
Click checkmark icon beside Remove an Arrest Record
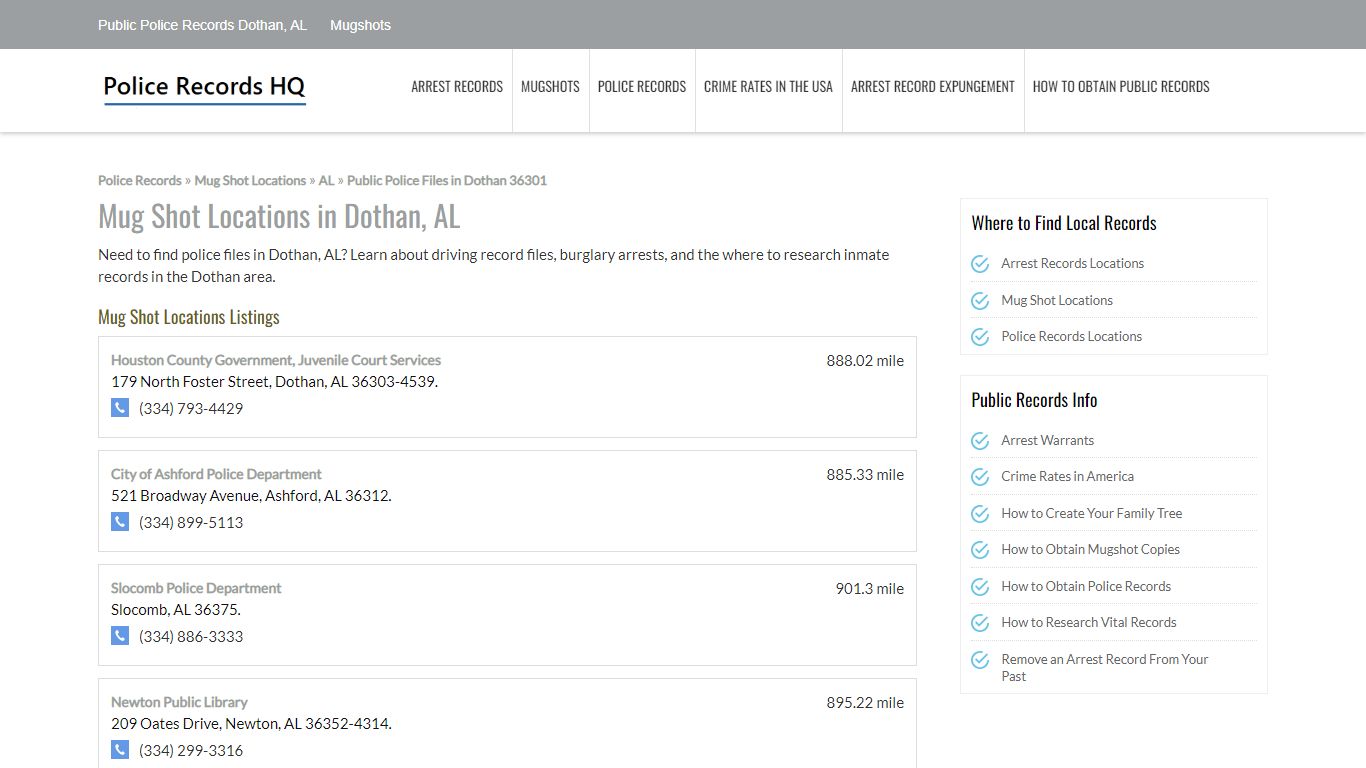pos(980,660)
